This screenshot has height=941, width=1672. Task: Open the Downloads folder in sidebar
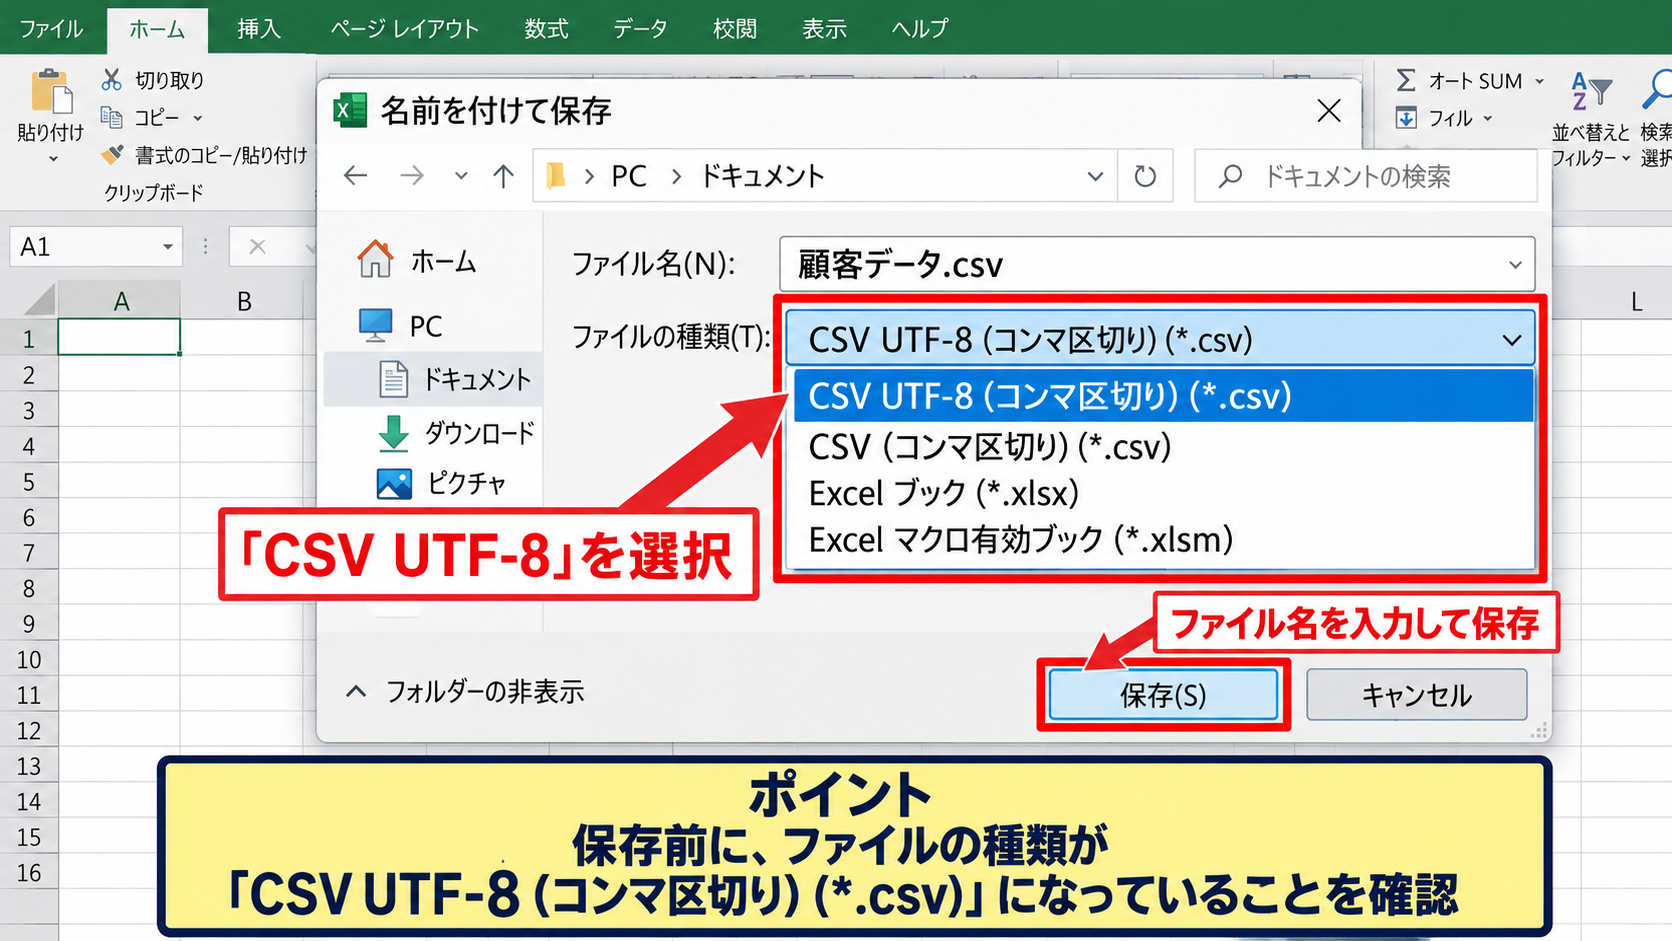(x=456, y=433)
